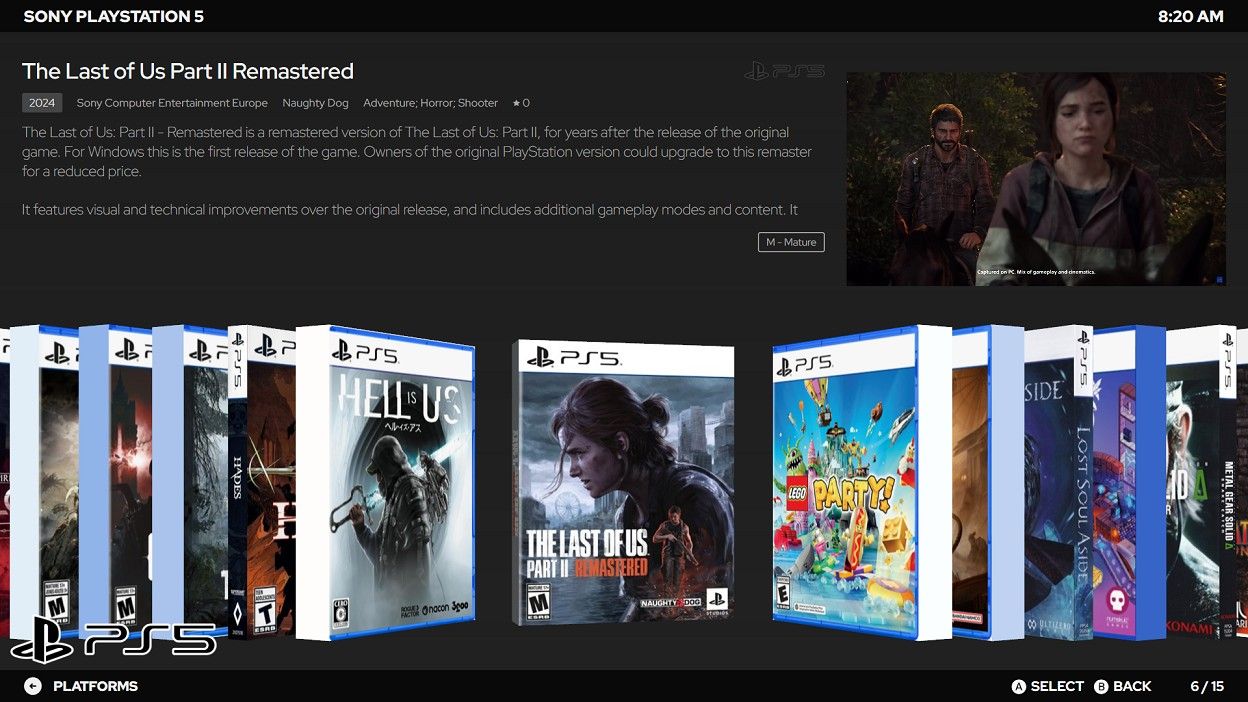Click the faded PS5 logo near description
Screen dimensions: 1248x702
point(785,71)
